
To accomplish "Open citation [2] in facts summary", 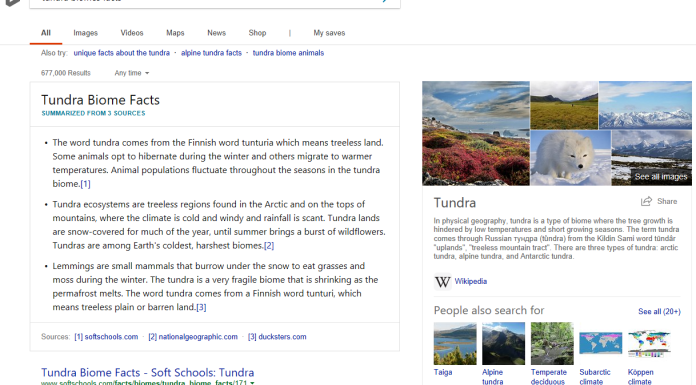I will pyautogui.click(x=269, y=246).
